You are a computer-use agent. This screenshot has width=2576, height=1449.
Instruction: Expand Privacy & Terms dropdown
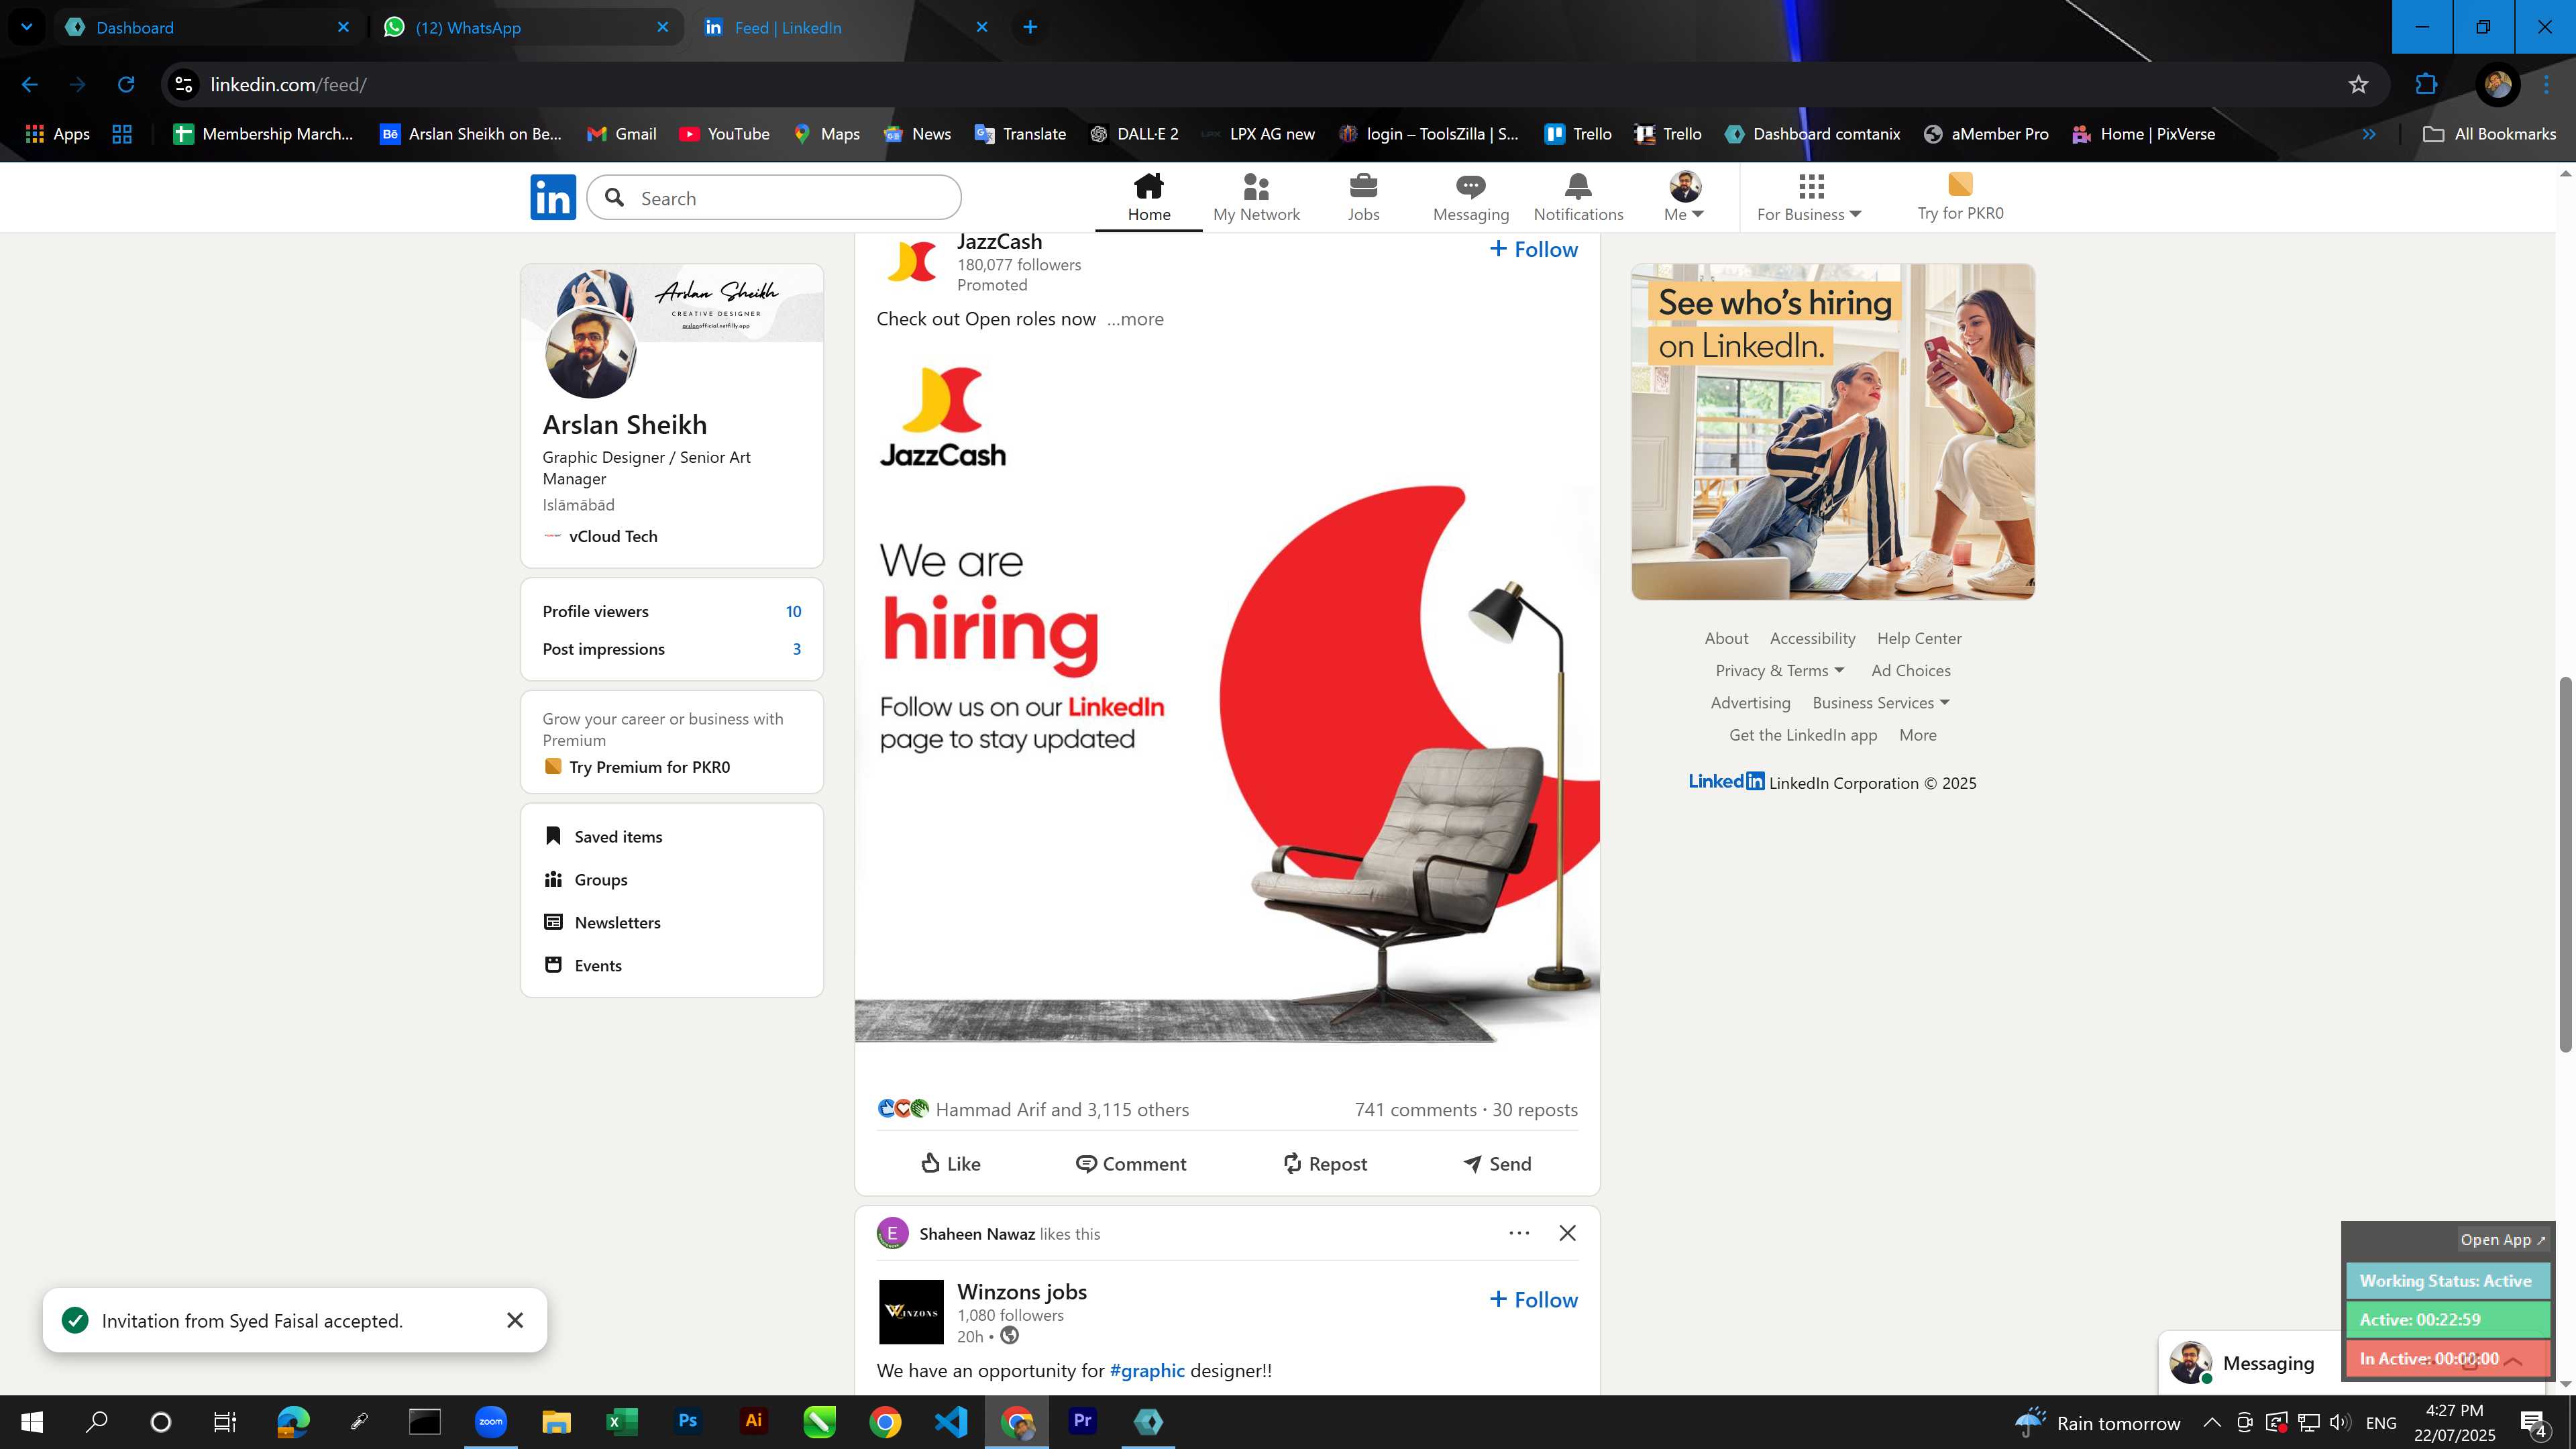[1779, 670]
